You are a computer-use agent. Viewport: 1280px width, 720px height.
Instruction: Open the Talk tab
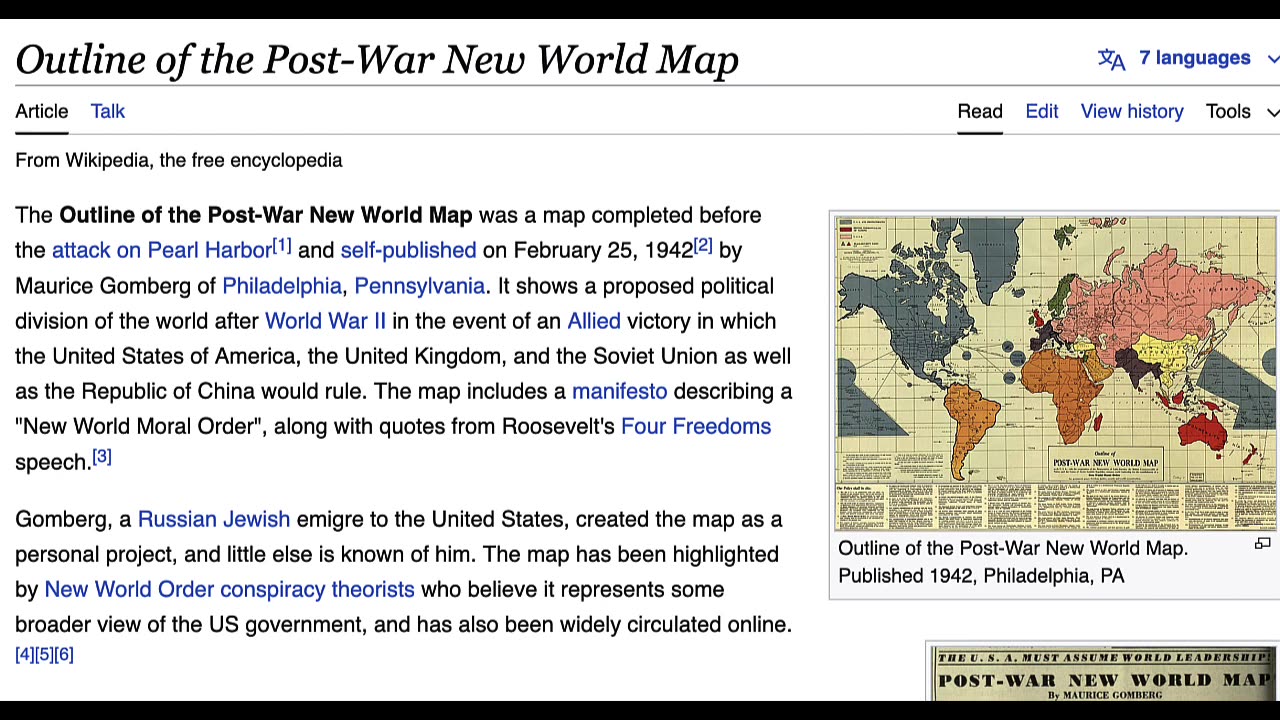(108, 111)
